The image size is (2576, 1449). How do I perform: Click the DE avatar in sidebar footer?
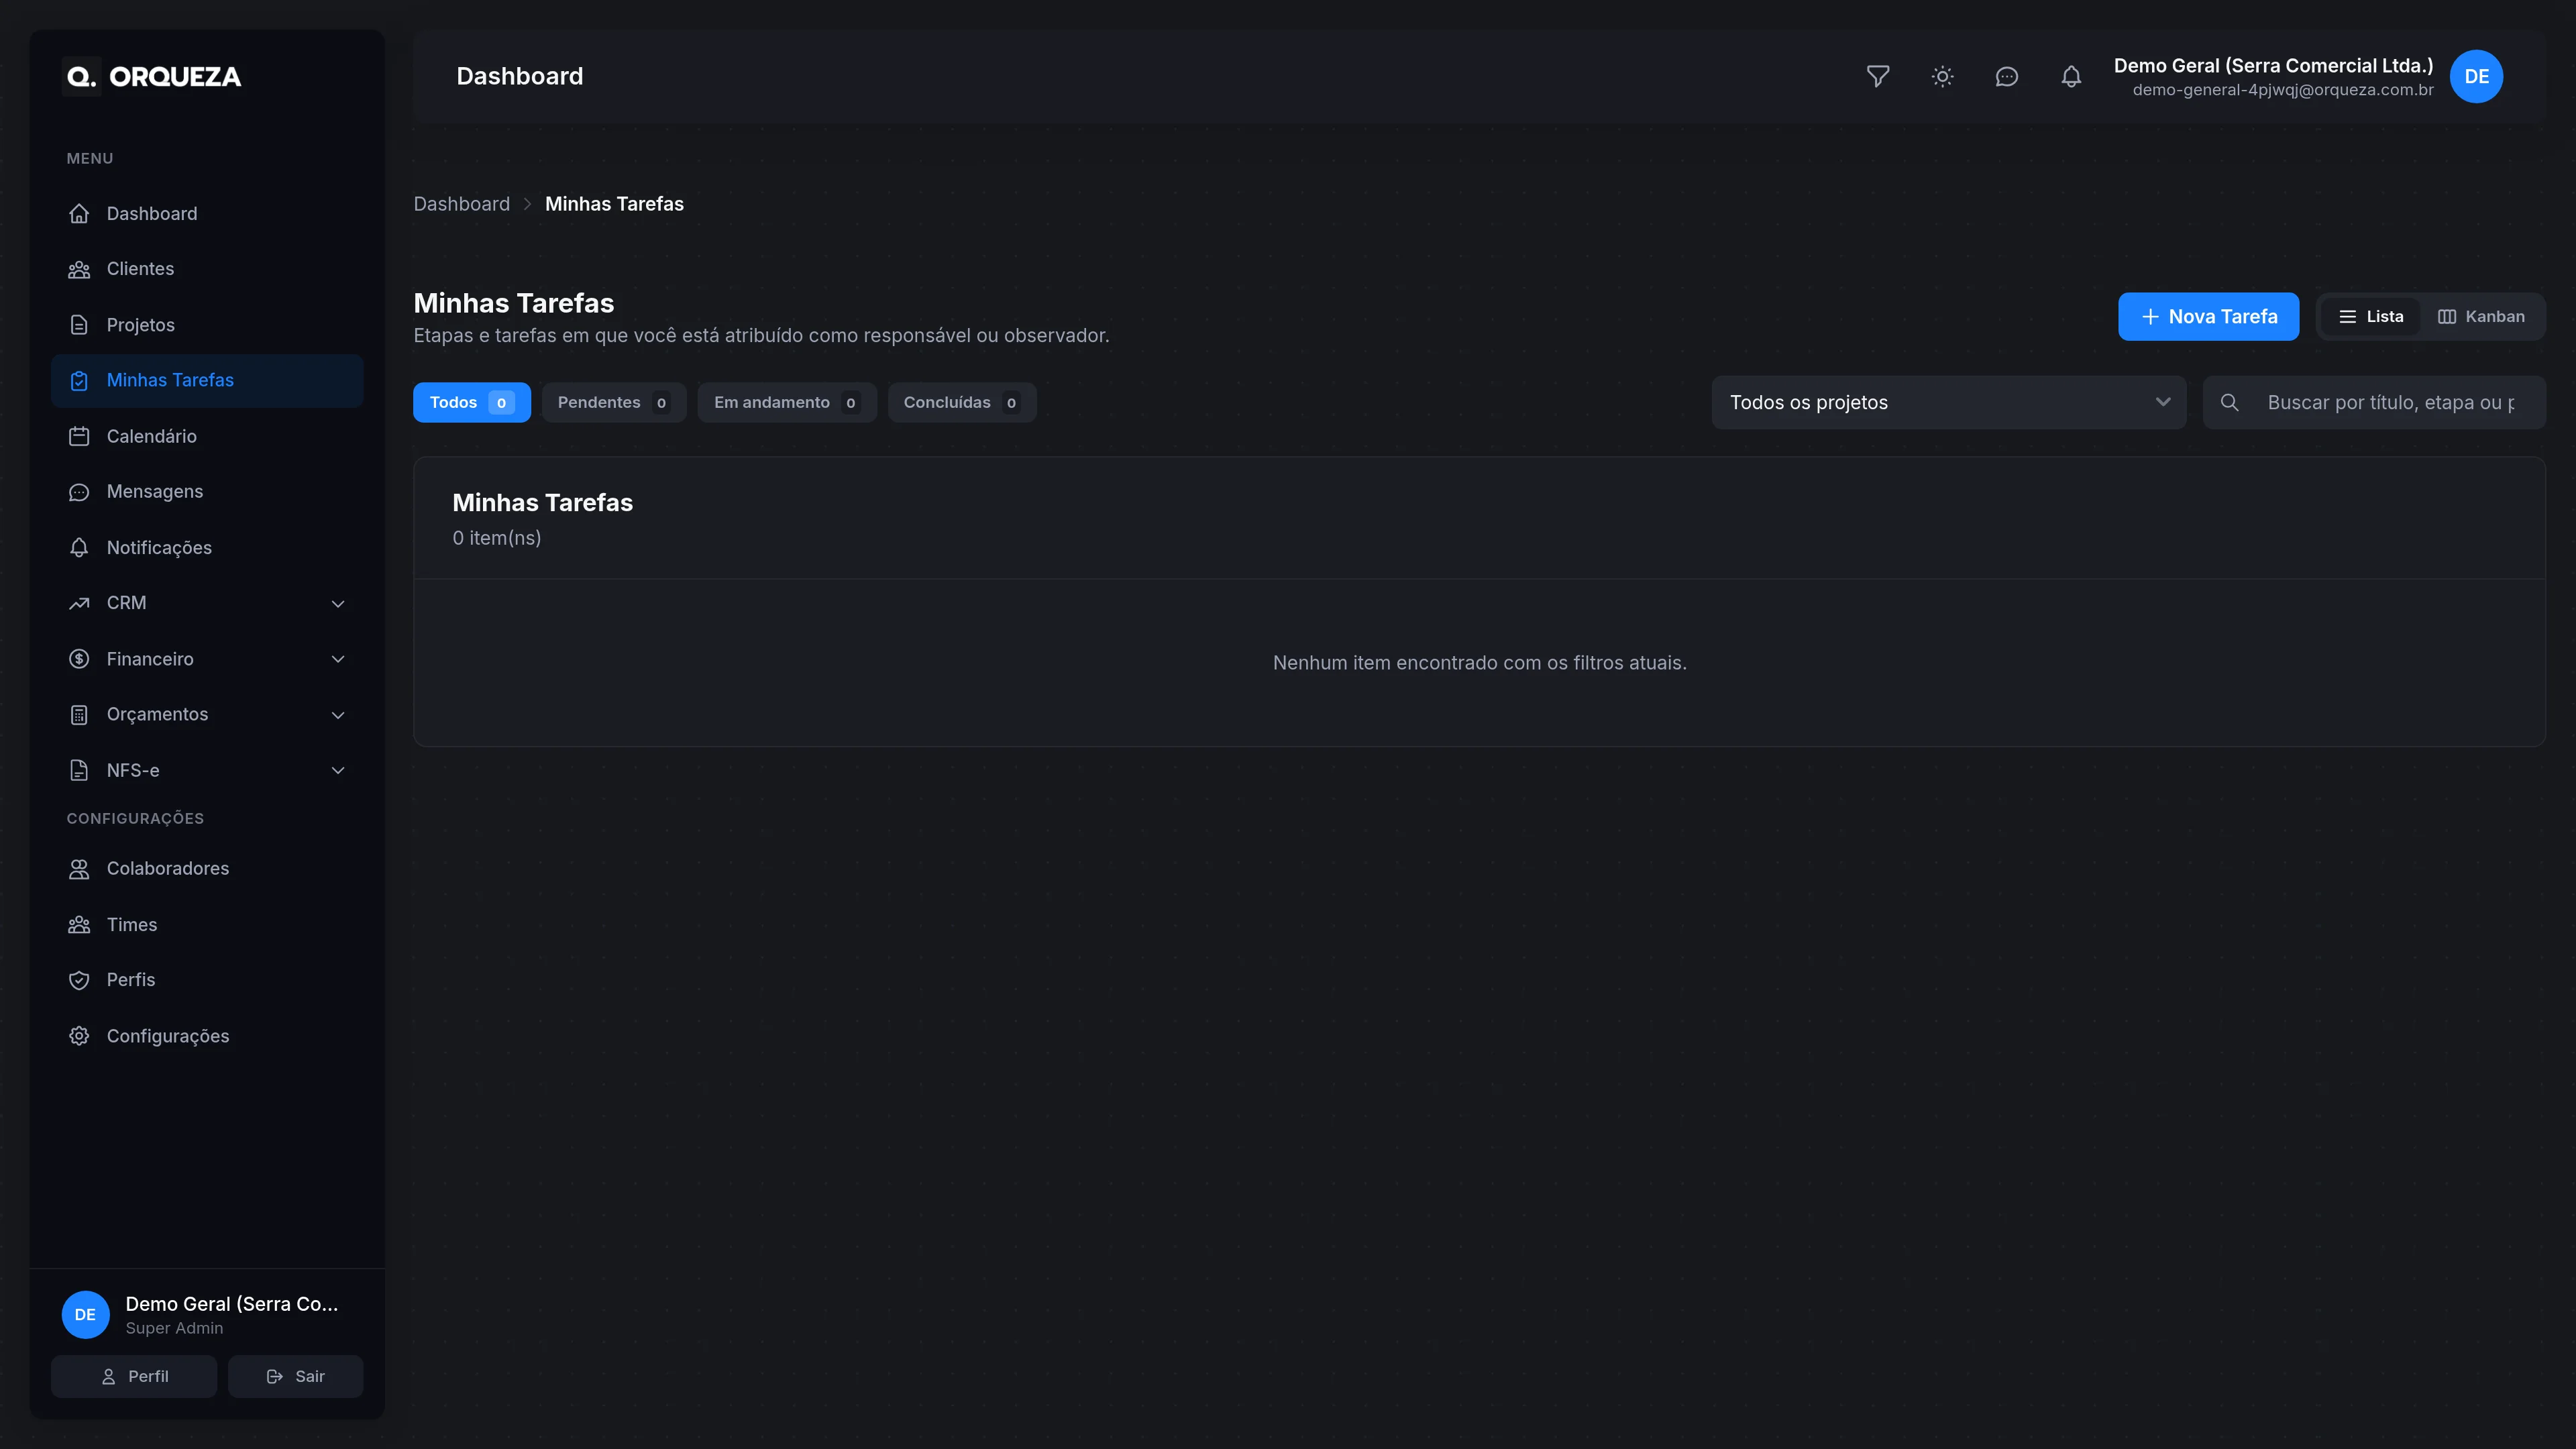point(86,1315)
